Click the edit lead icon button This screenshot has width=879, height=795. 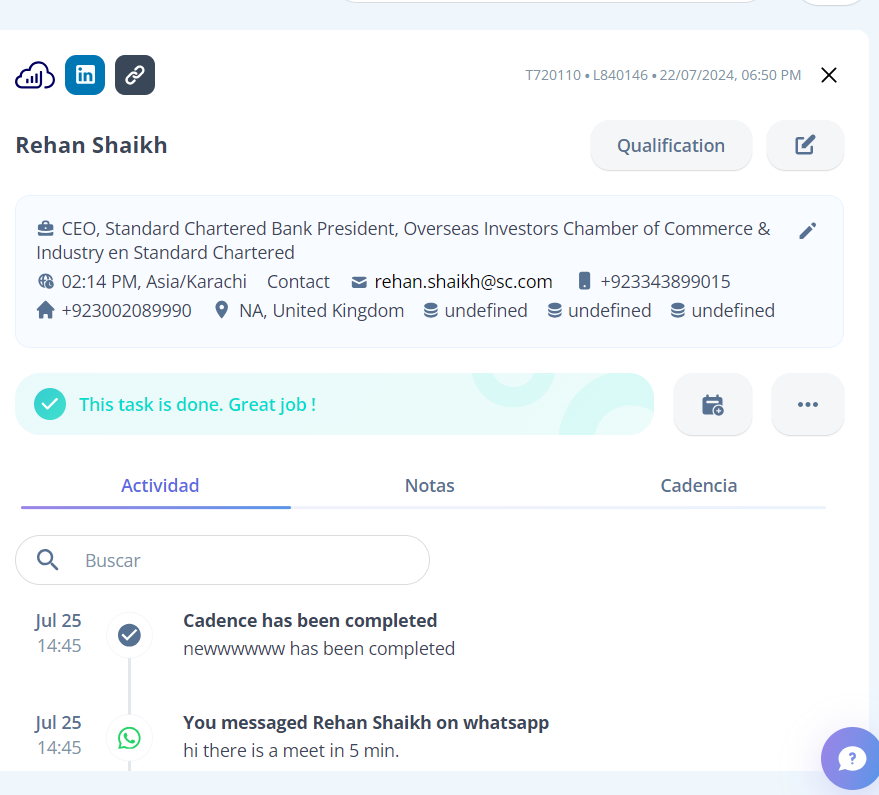pyautogui.click(x=805, y=145)
